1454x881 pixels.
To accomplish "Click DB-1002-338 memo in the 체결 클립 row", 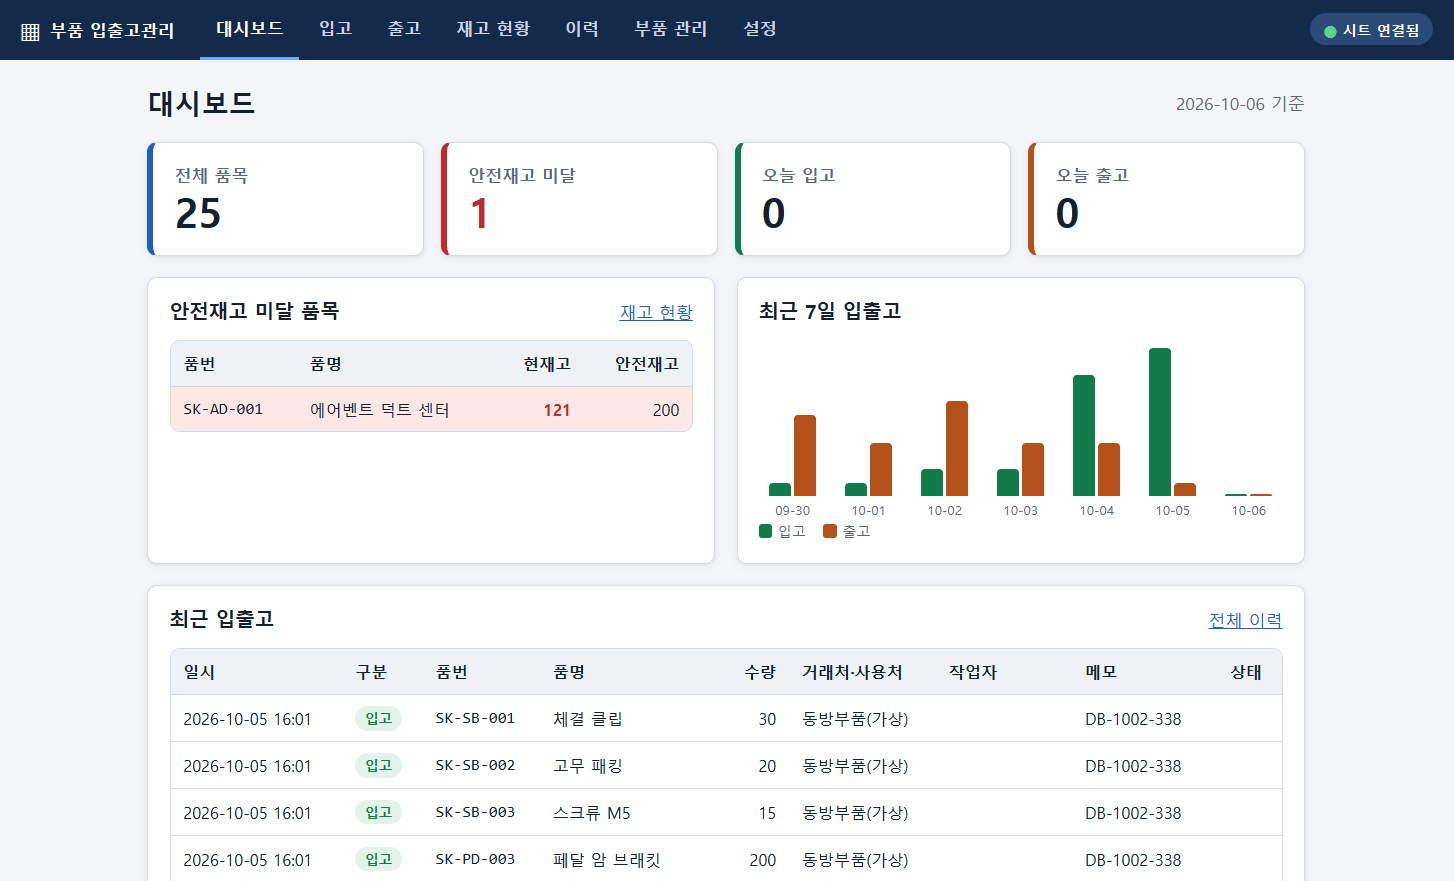I will 1133,719.
